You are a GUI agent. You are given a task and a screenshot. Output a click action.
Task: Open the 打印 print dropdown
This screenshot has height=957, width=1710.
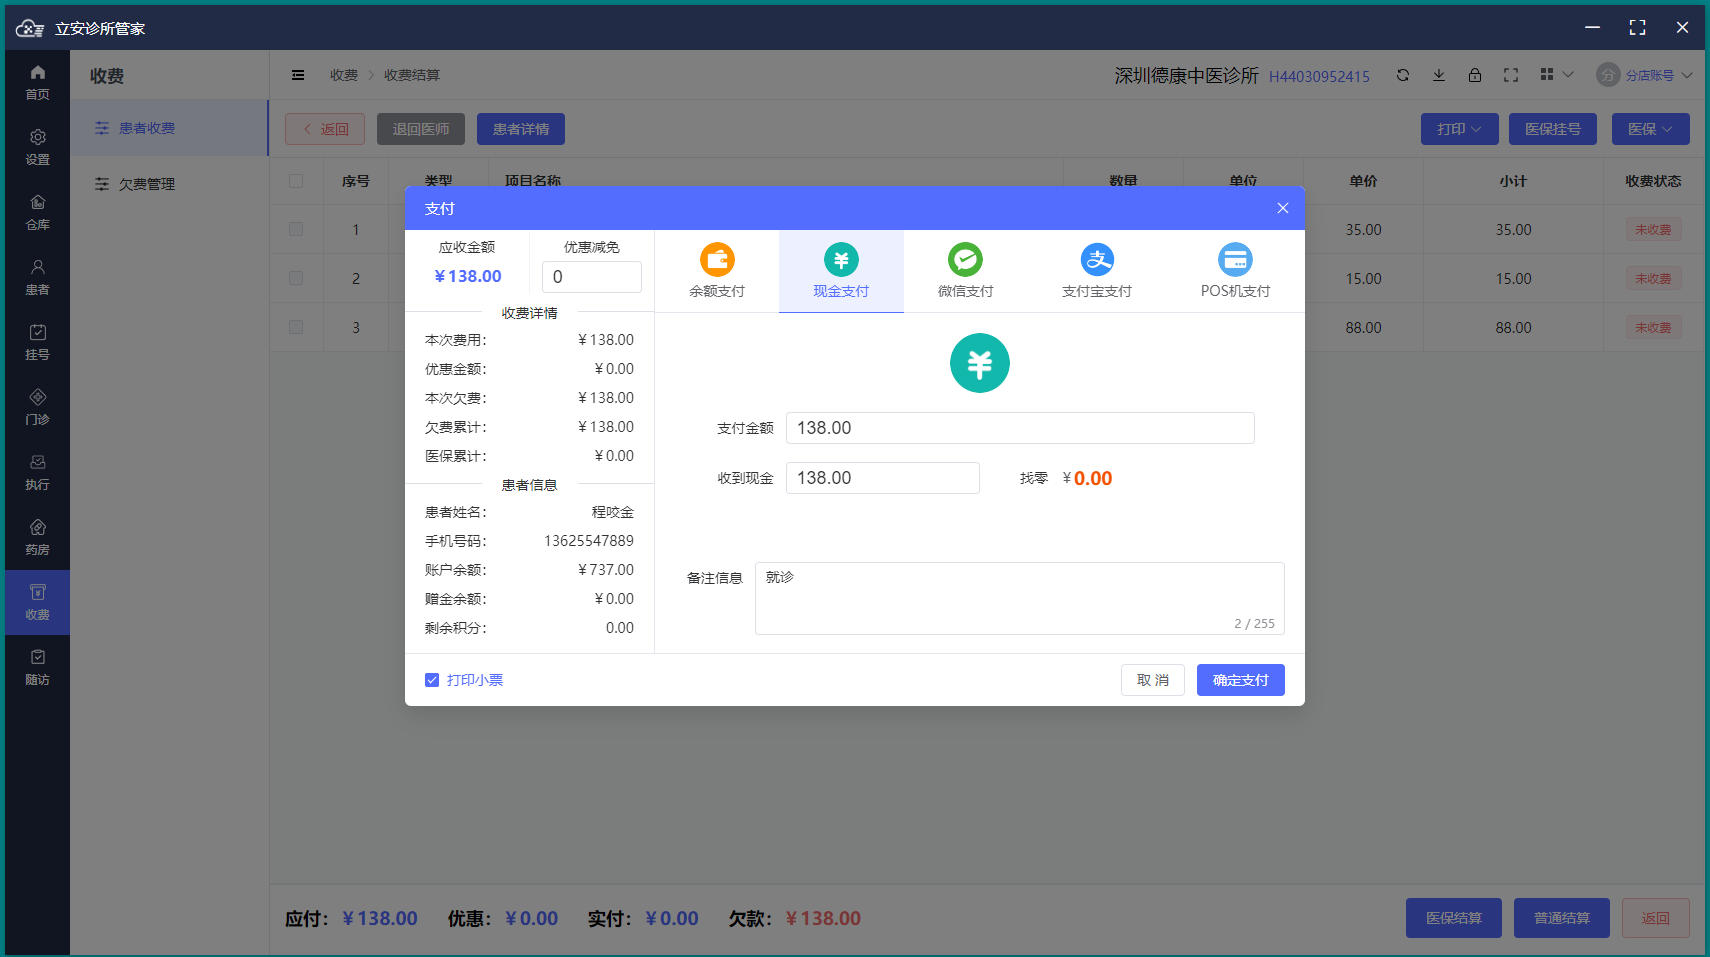coord(1460,129)
